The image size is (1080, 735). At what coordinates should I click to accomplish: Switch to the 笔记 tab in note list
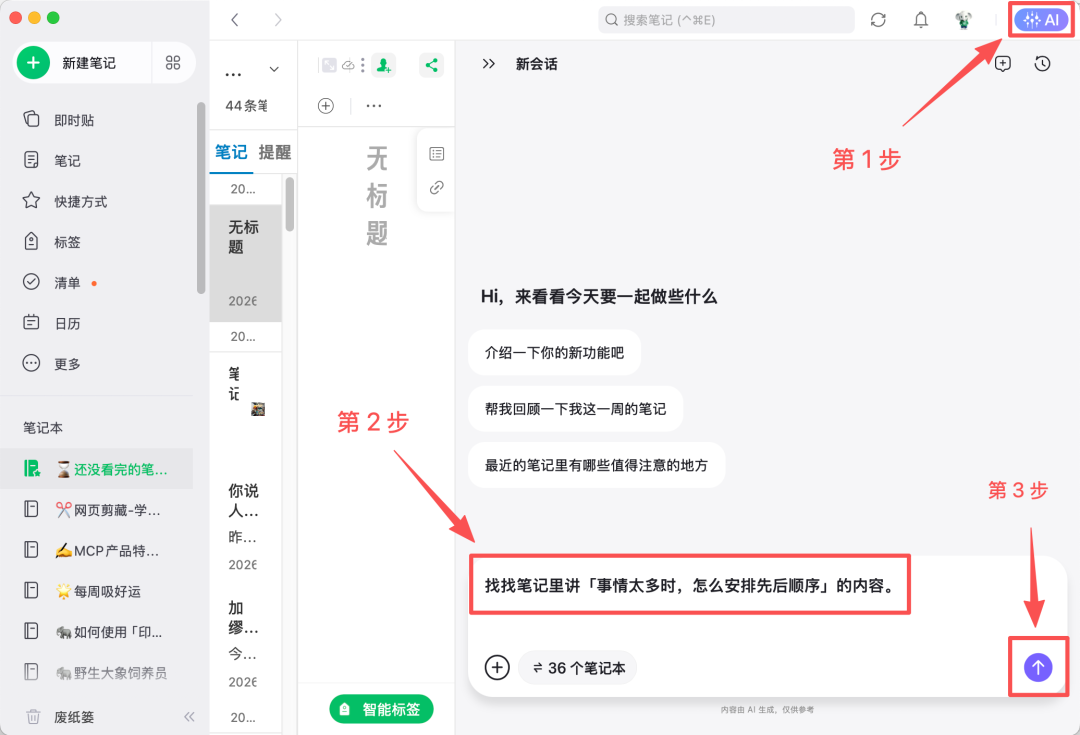point(231,152)
